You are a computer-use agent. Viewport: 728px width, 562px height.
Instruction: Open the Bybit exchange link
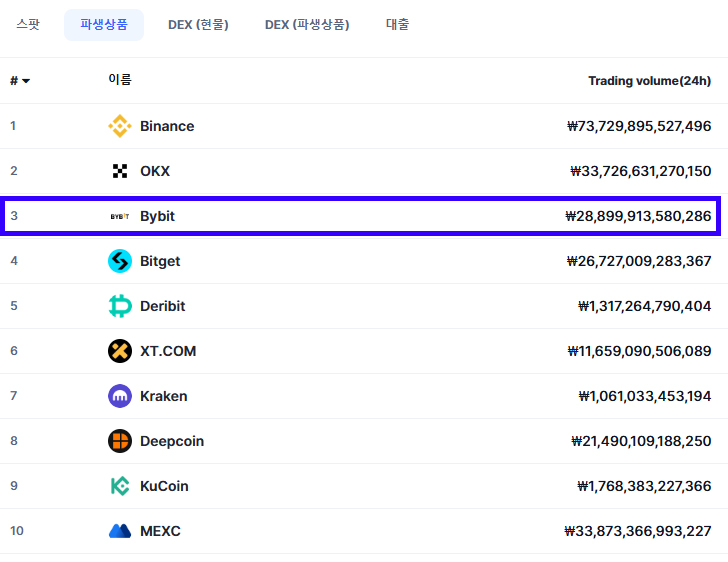[x=157, y=216]
